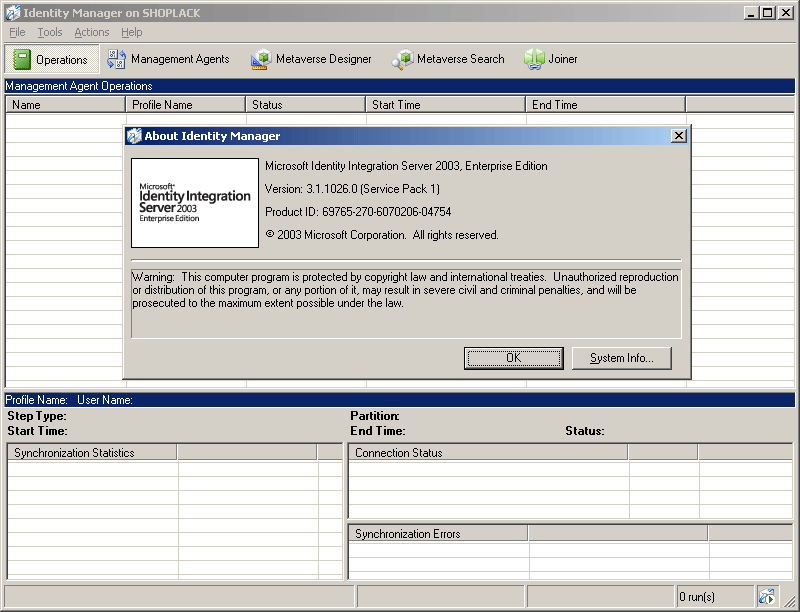
Task: Click the Synchronization Errors column header
Action: 438,533
